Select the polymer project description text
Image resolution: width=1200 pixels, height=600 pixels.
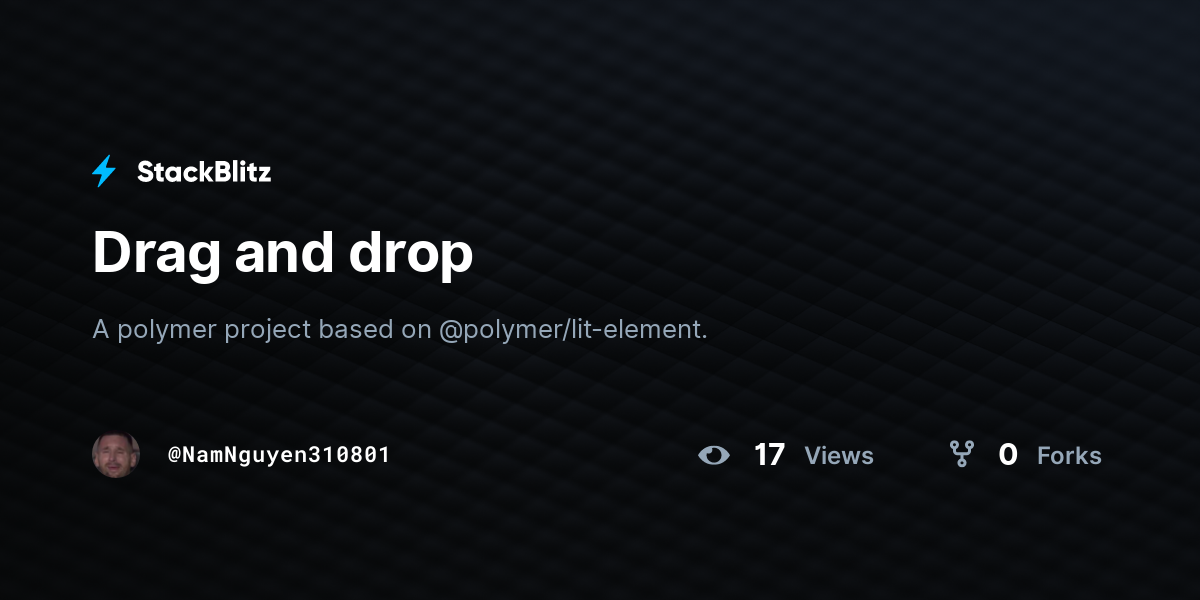pyautogui.click(x=400, y=329)
